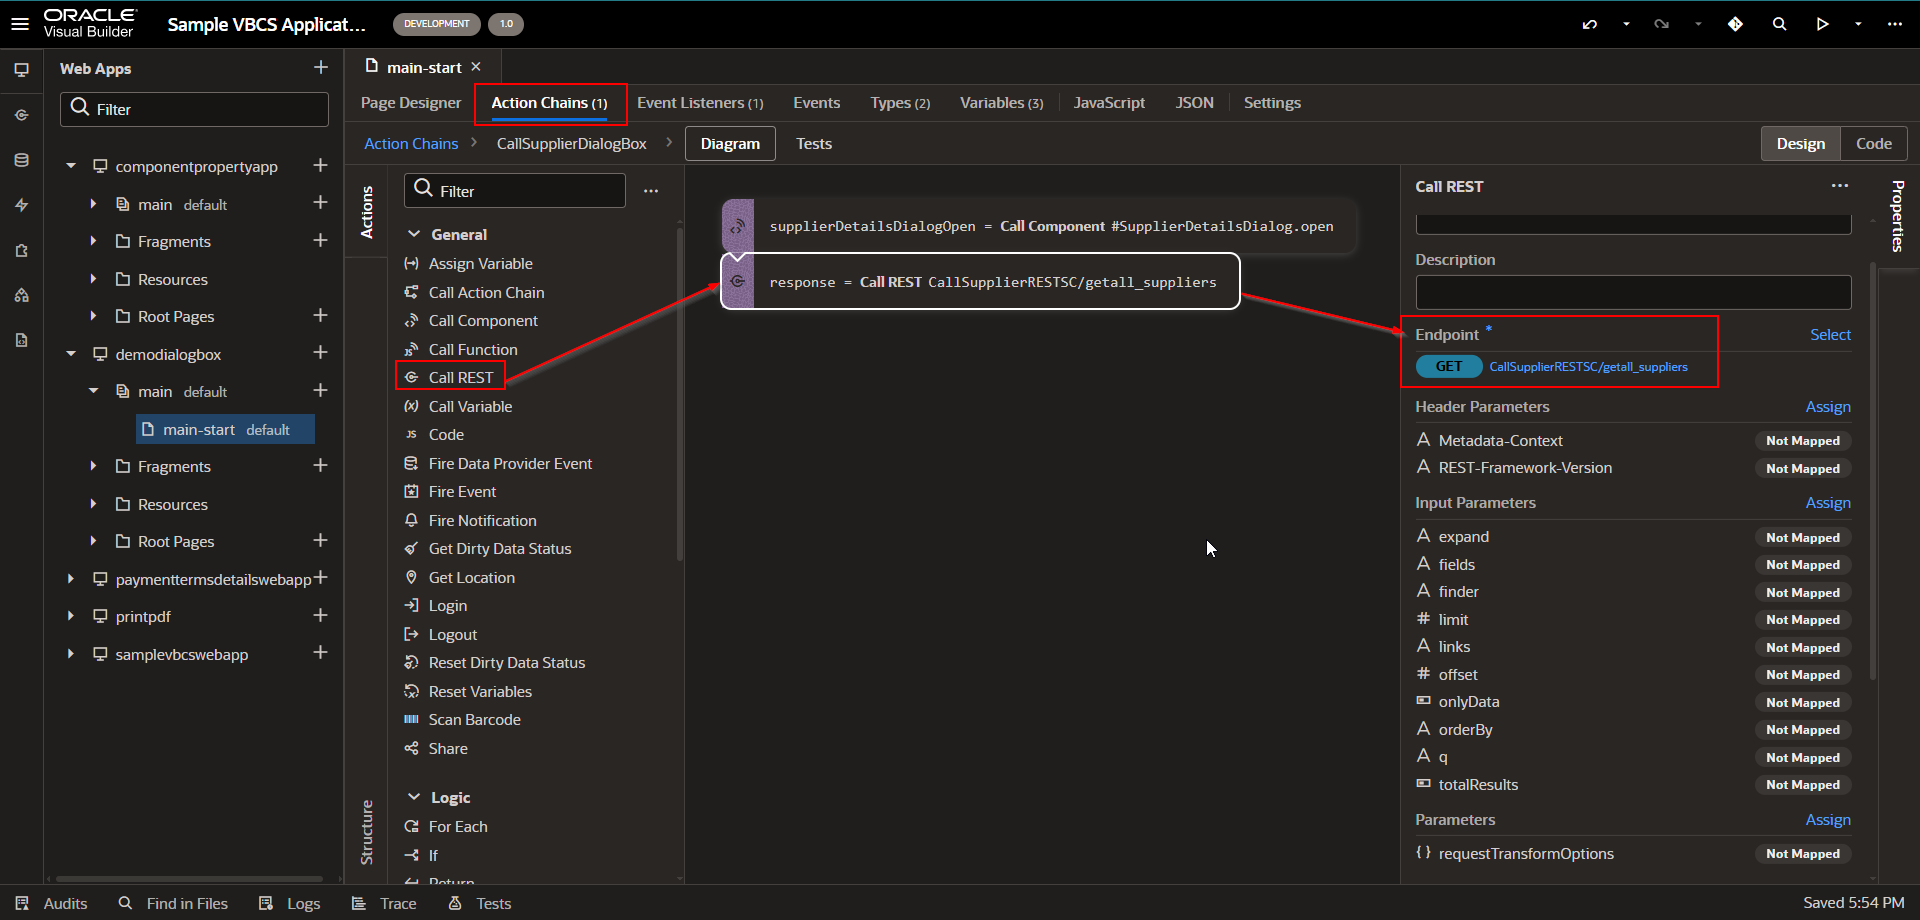Expand samplevbcswebapp tree node
1920x920 pixels.
71,654
